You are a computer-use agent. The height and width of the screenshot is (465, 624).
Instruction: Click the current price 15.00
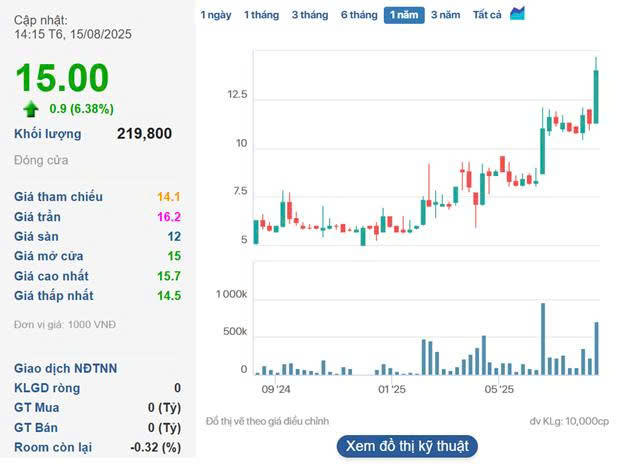tap(61, 78)
